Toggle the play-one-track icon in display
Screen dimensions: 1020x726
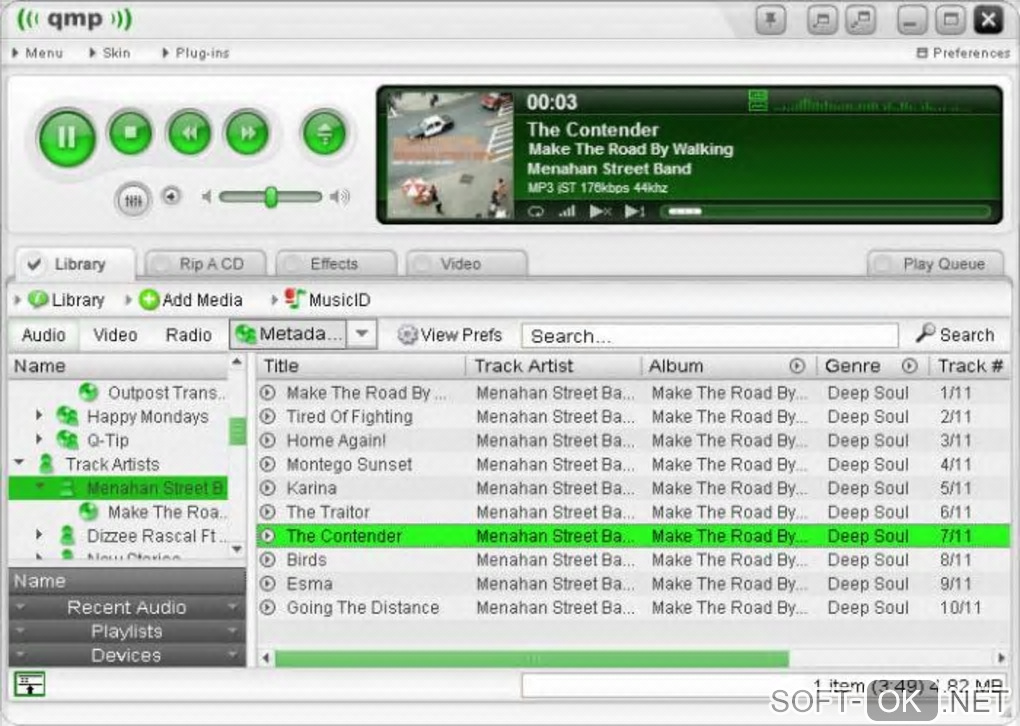click(x=635, y=211)
